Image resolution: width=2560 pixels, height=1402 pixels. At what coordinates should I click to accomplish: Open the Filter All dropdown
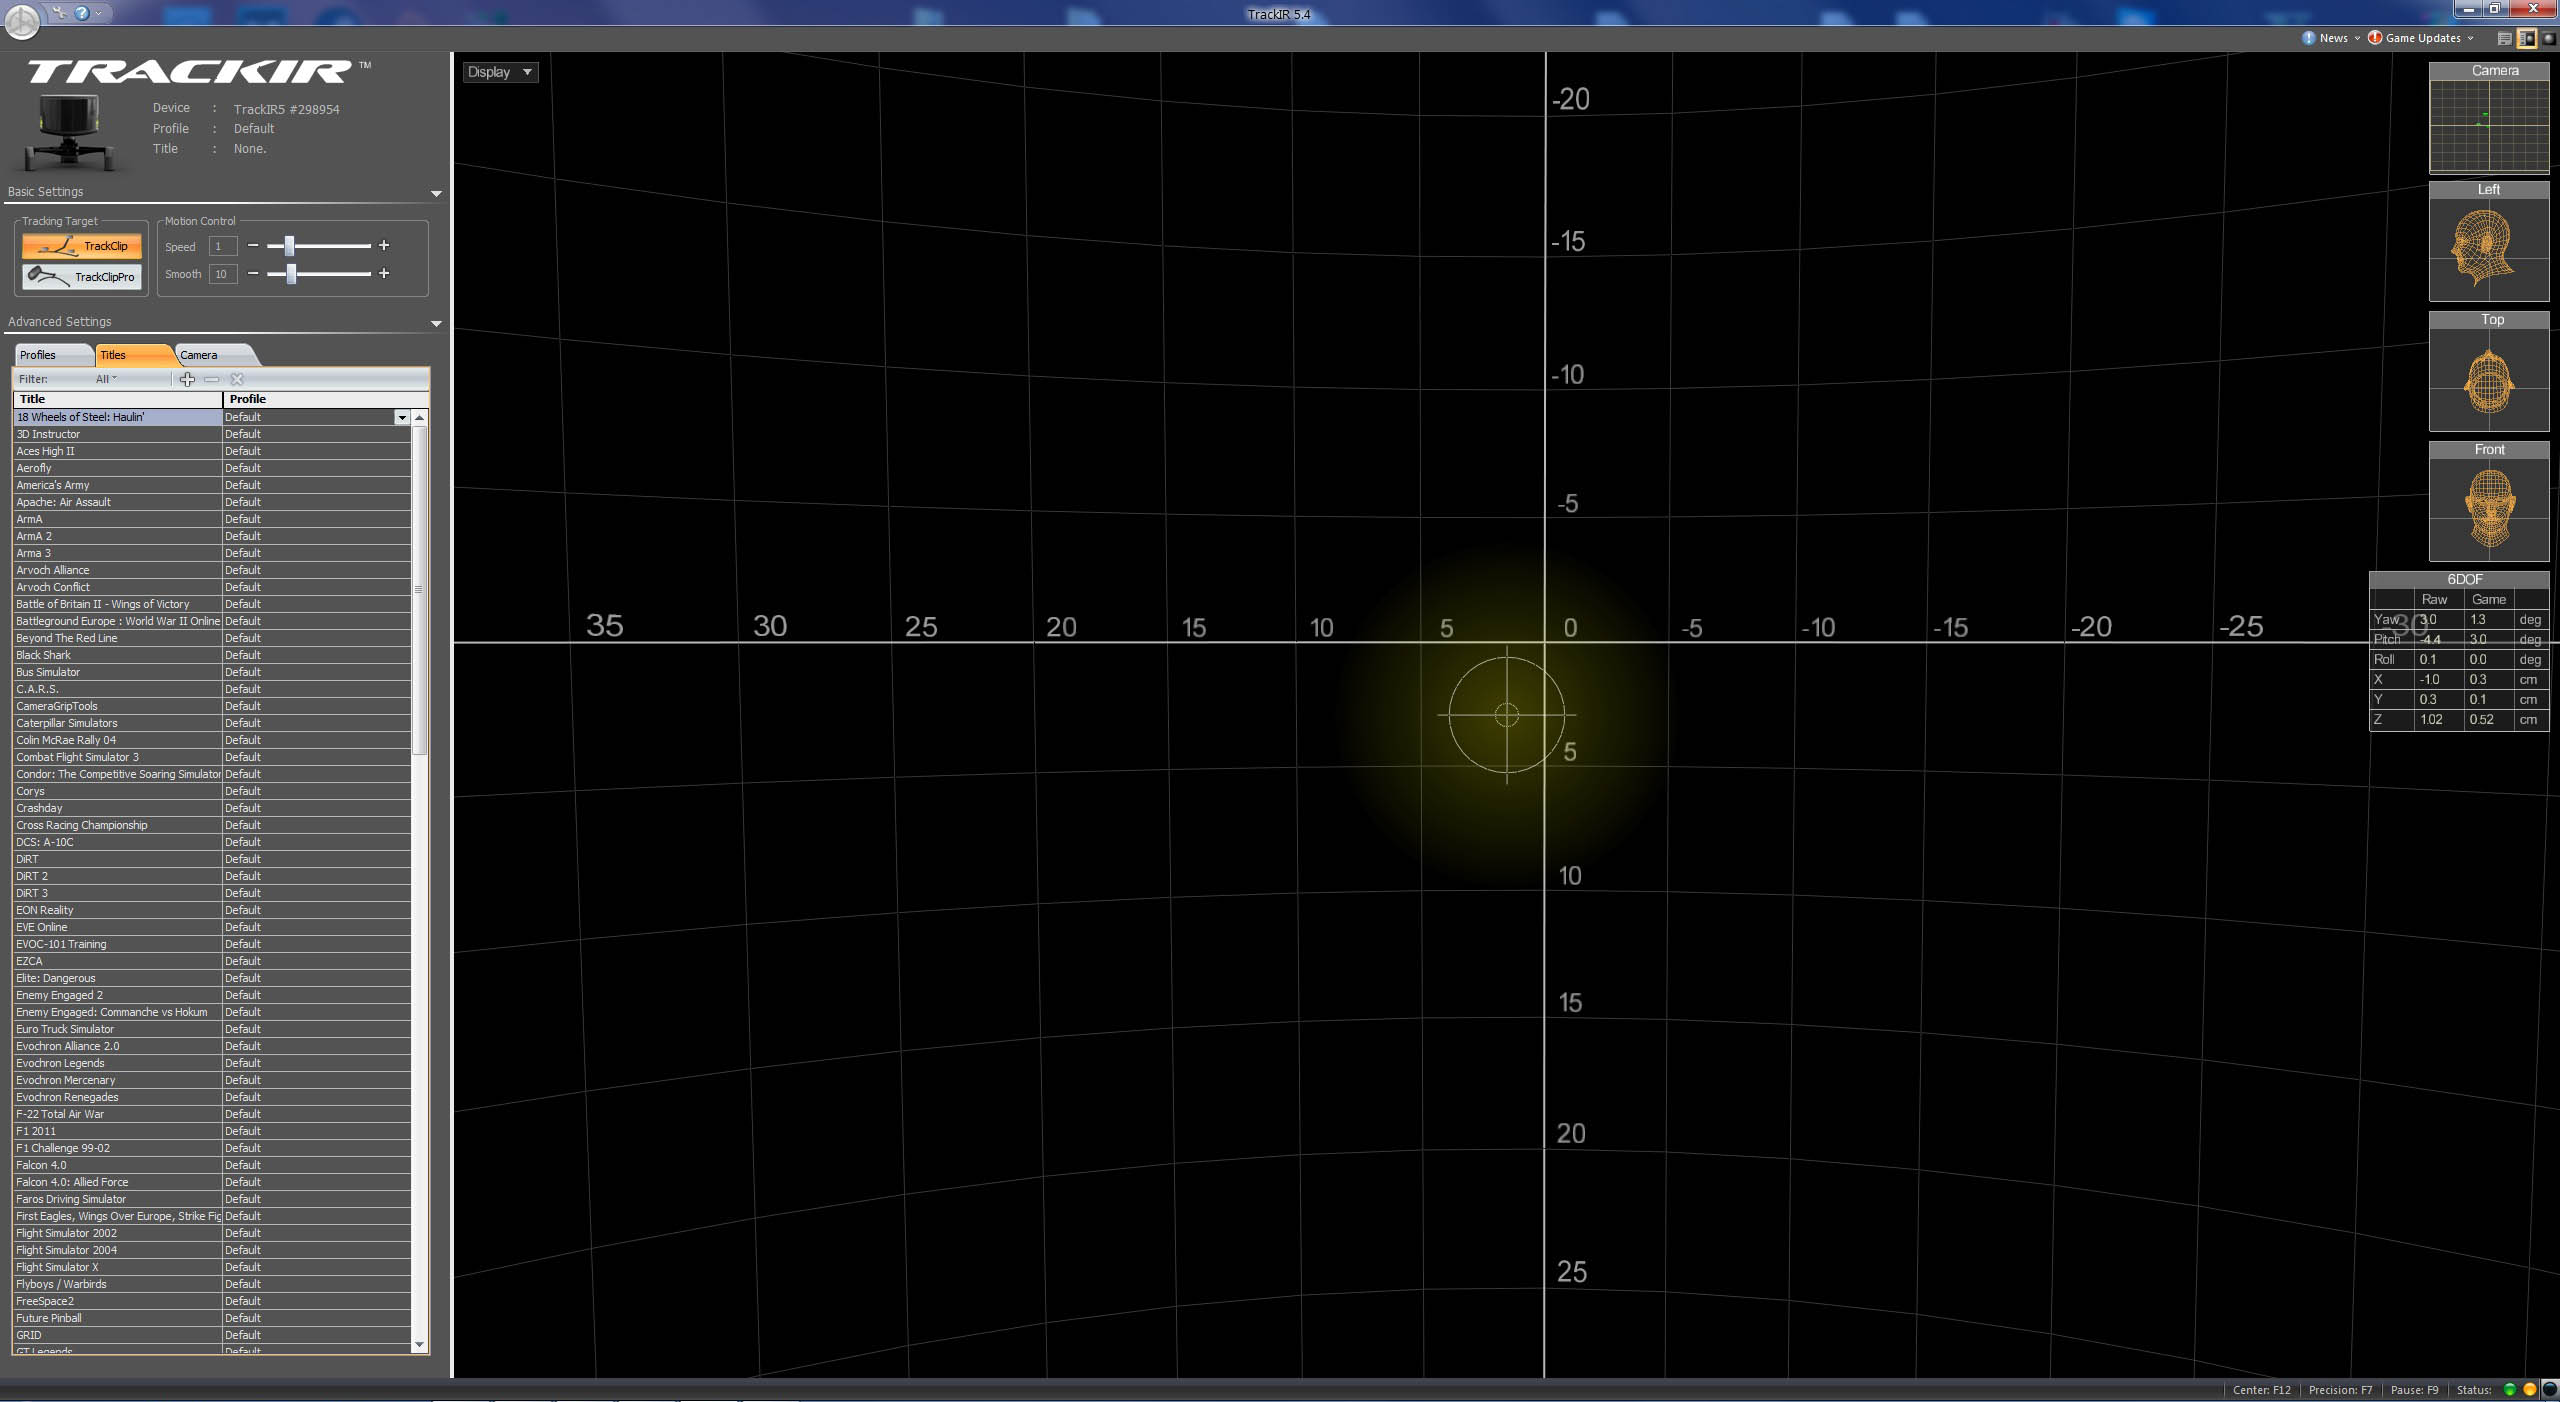[x=106, y=379]
